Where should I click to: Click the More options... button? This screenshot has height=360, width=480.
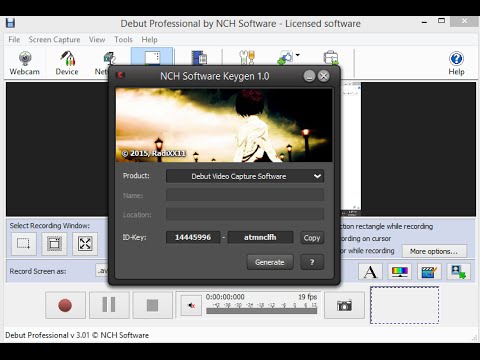click(434, 251)
